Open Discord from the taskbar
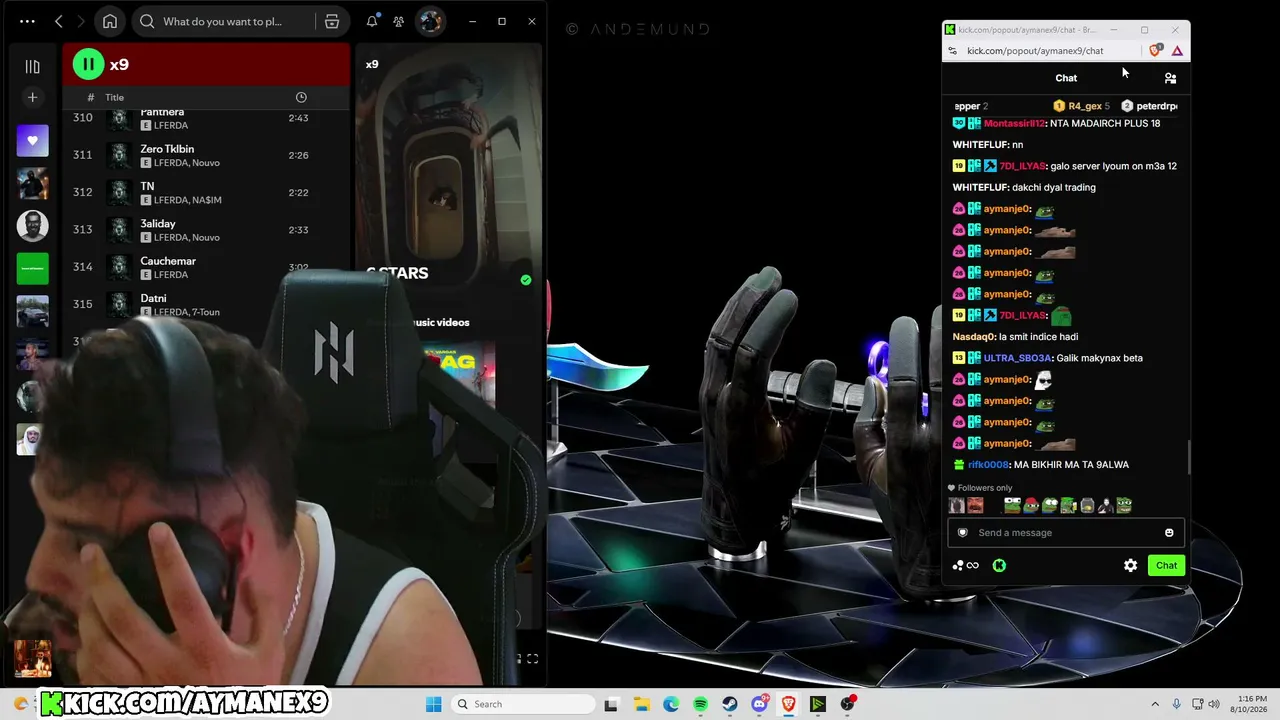The width and height of the screenshot is (1280, 720). (x=759, y=704)
